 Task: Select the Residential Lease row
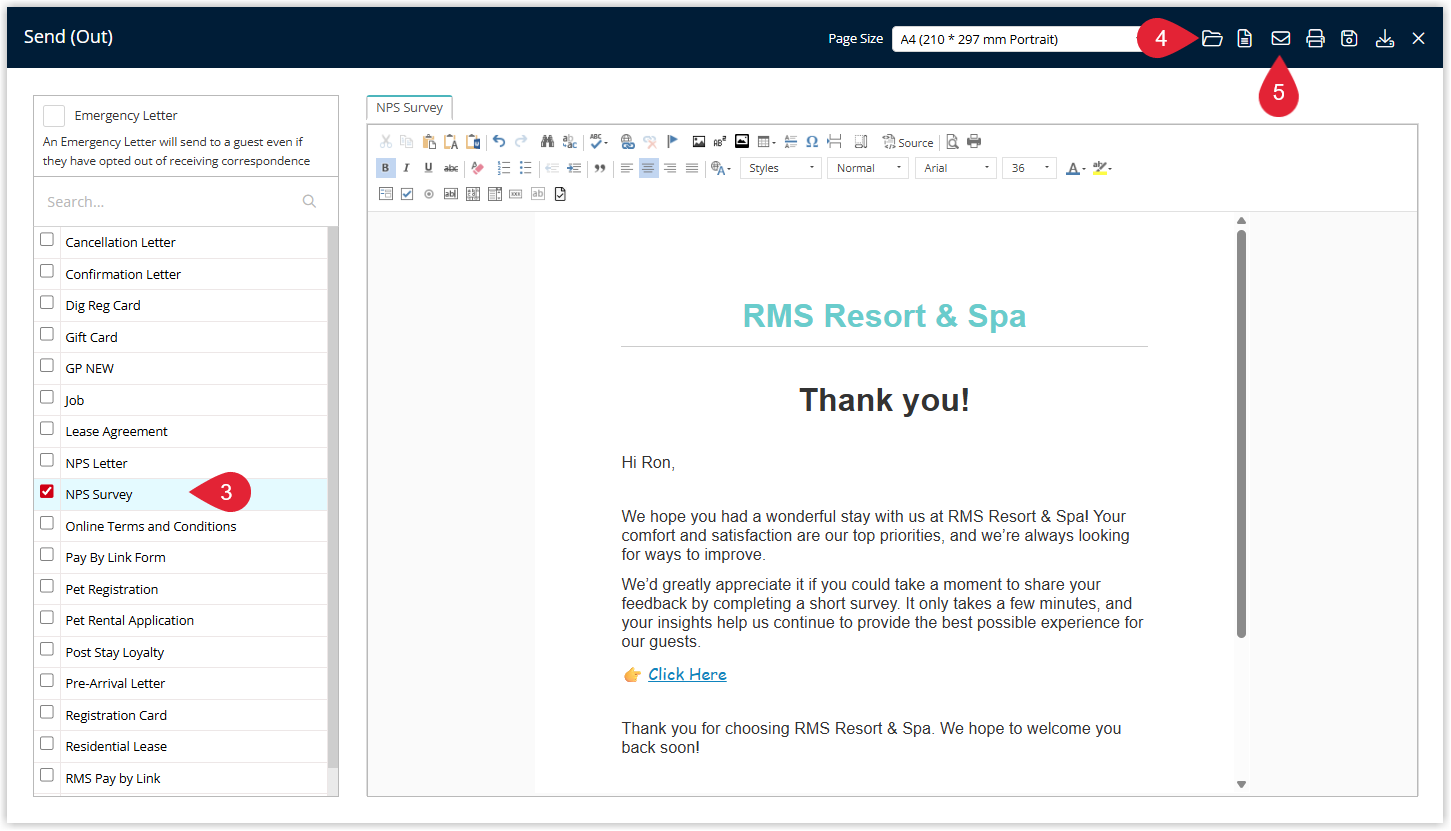tap(181, 746)
